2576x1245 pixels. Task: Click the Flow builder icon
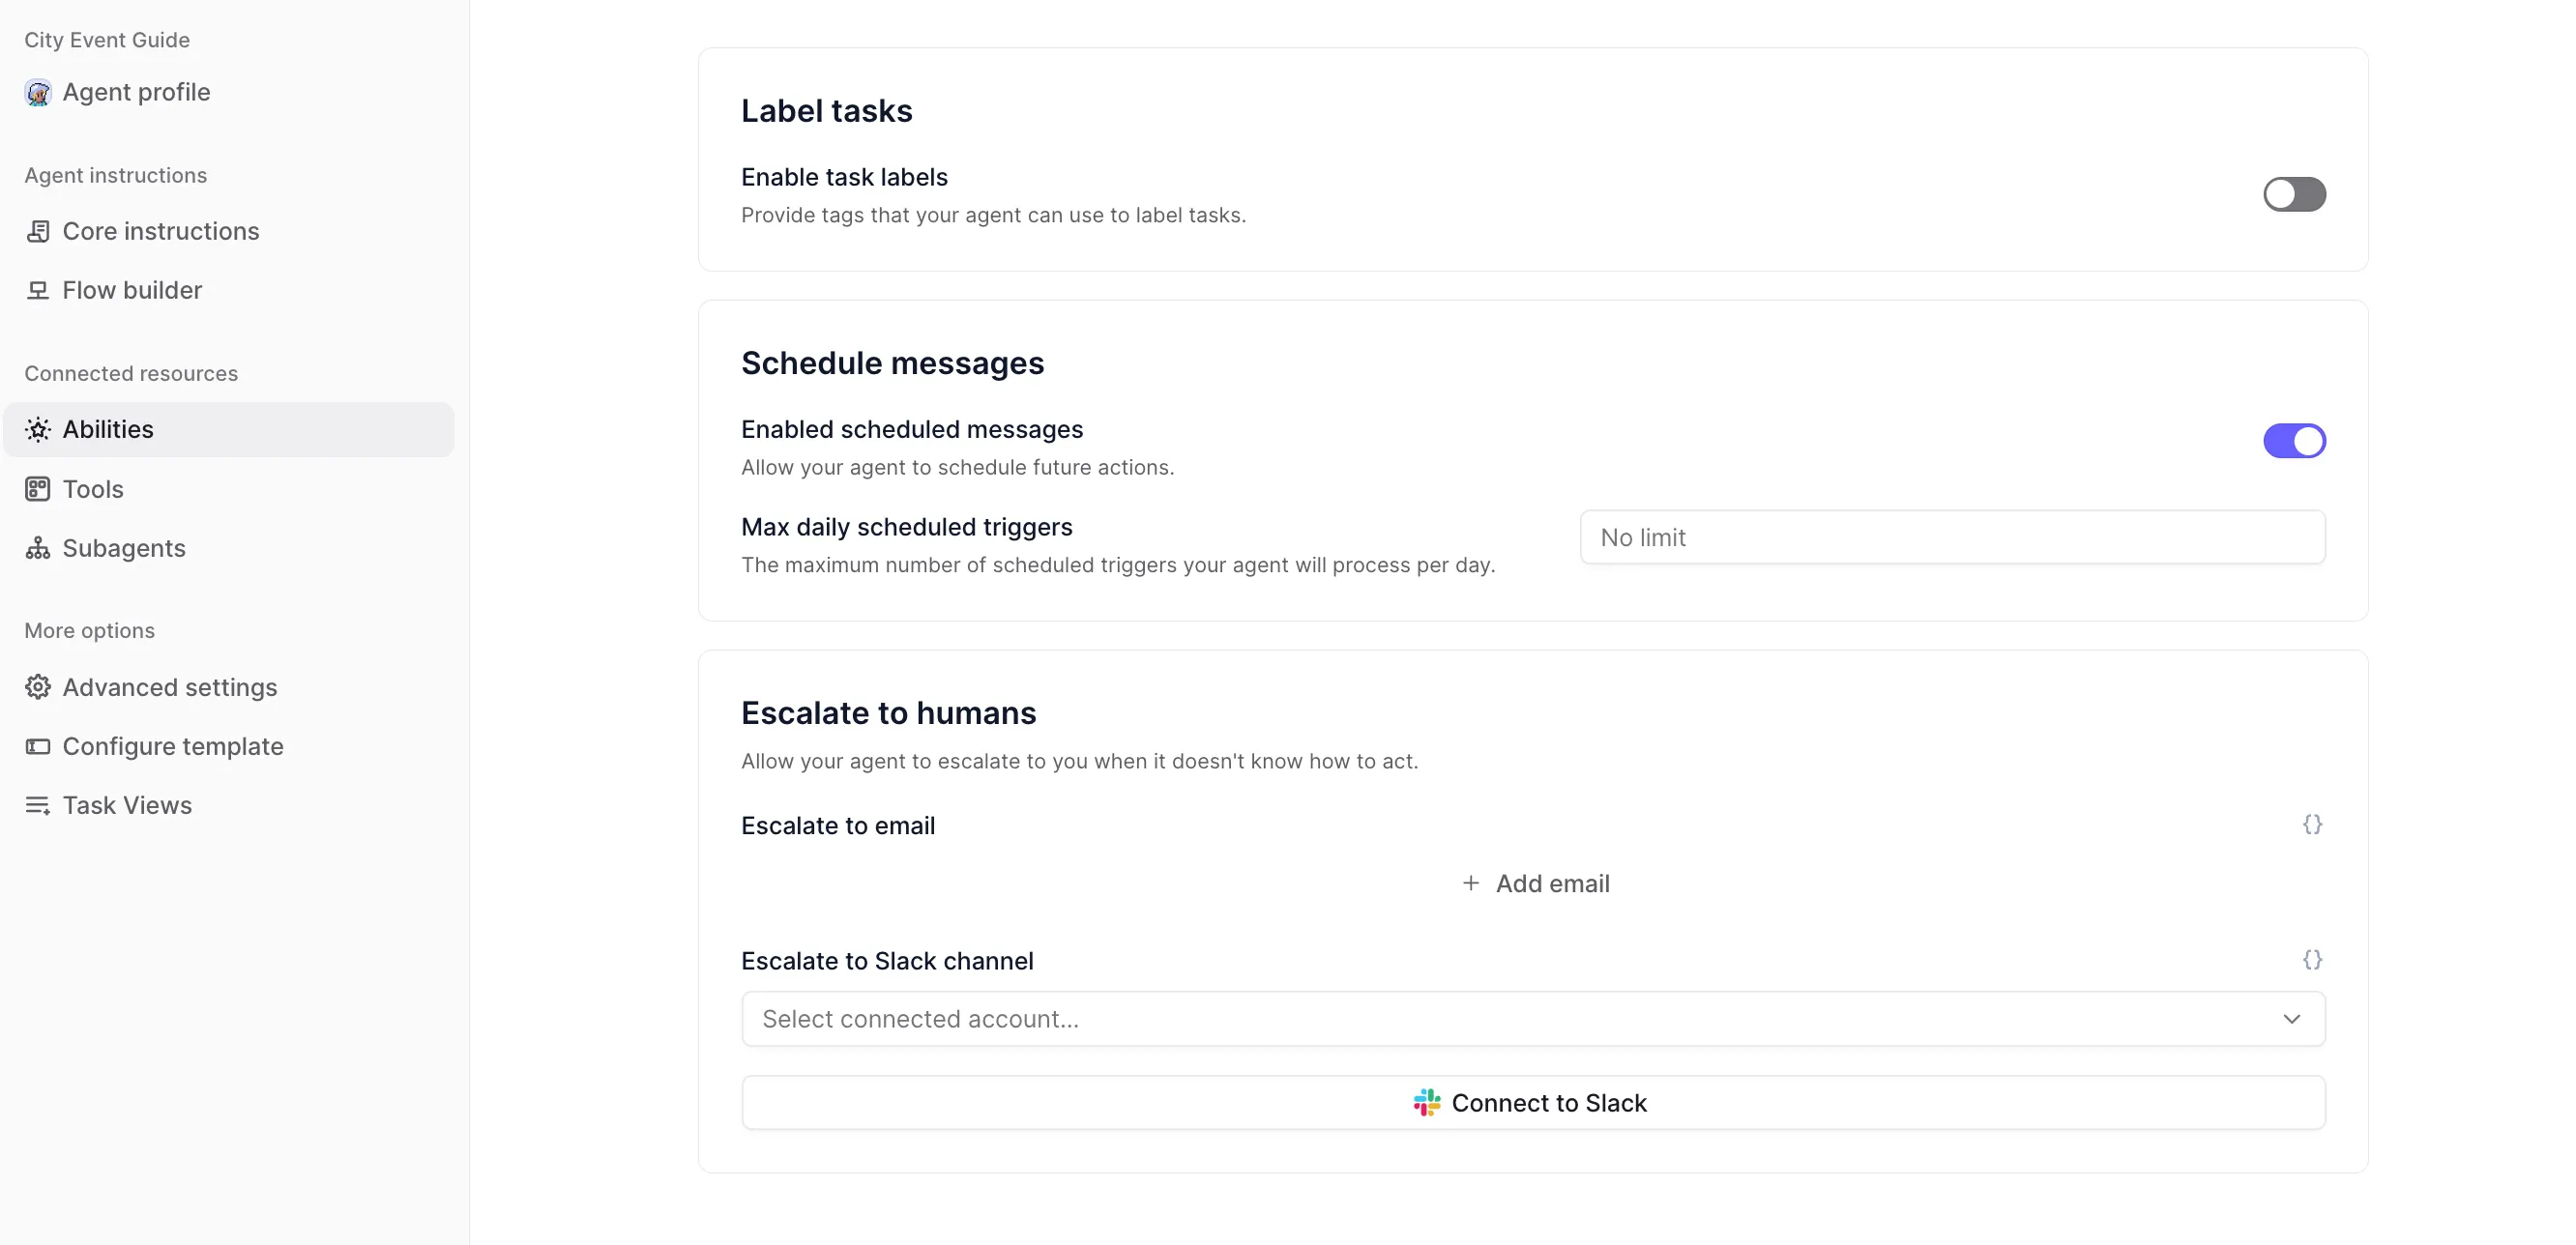[x=38, y=290]
